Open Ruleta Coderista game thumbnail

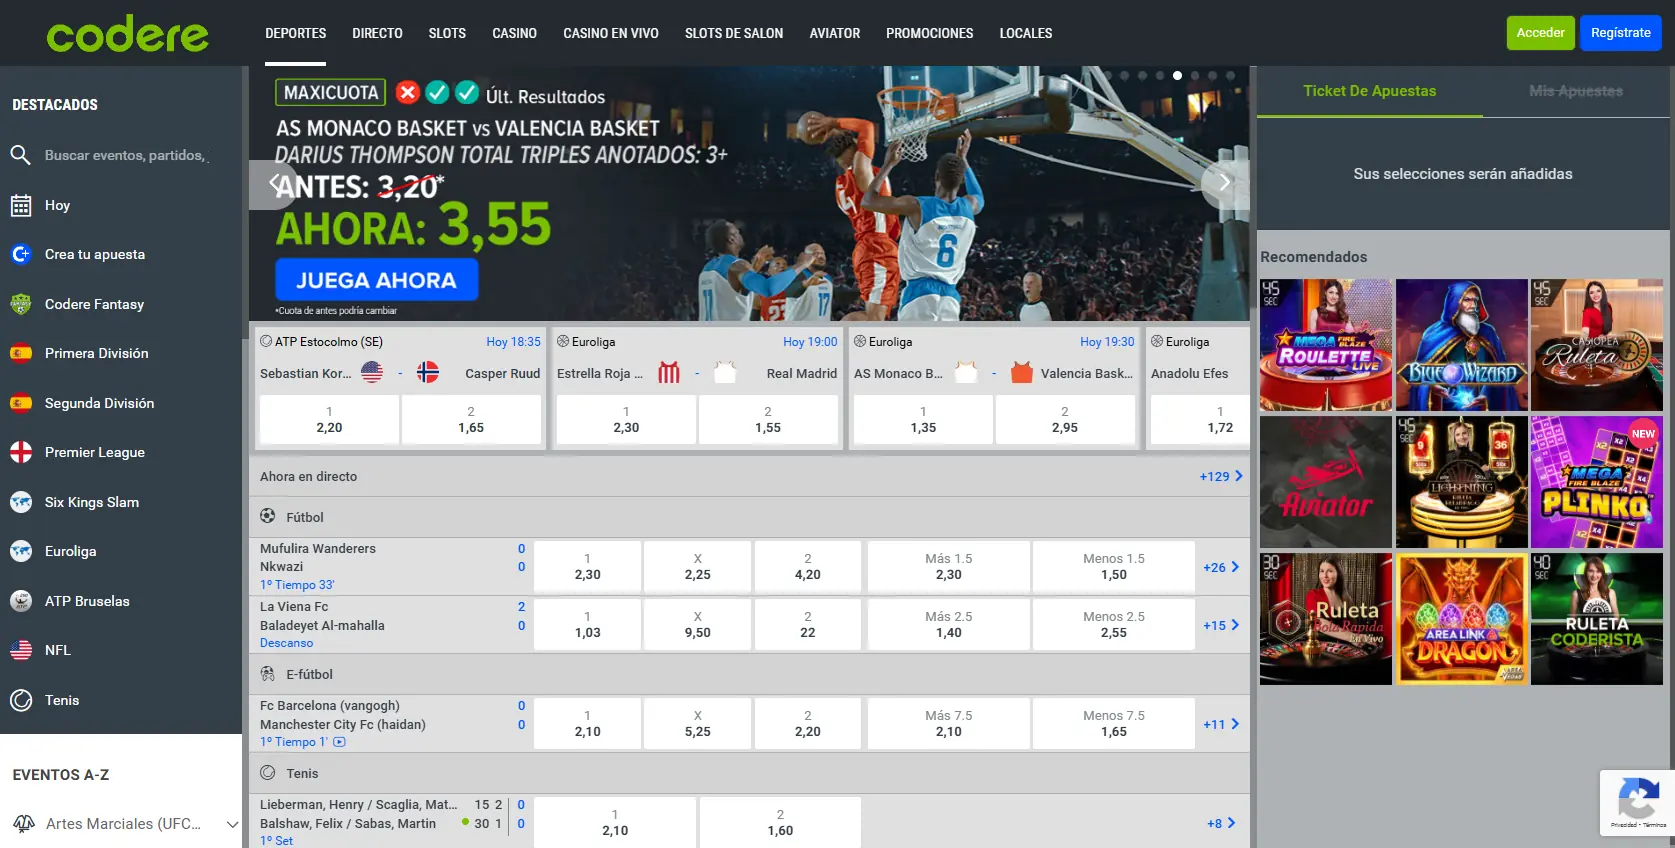tap(1597, 619)
